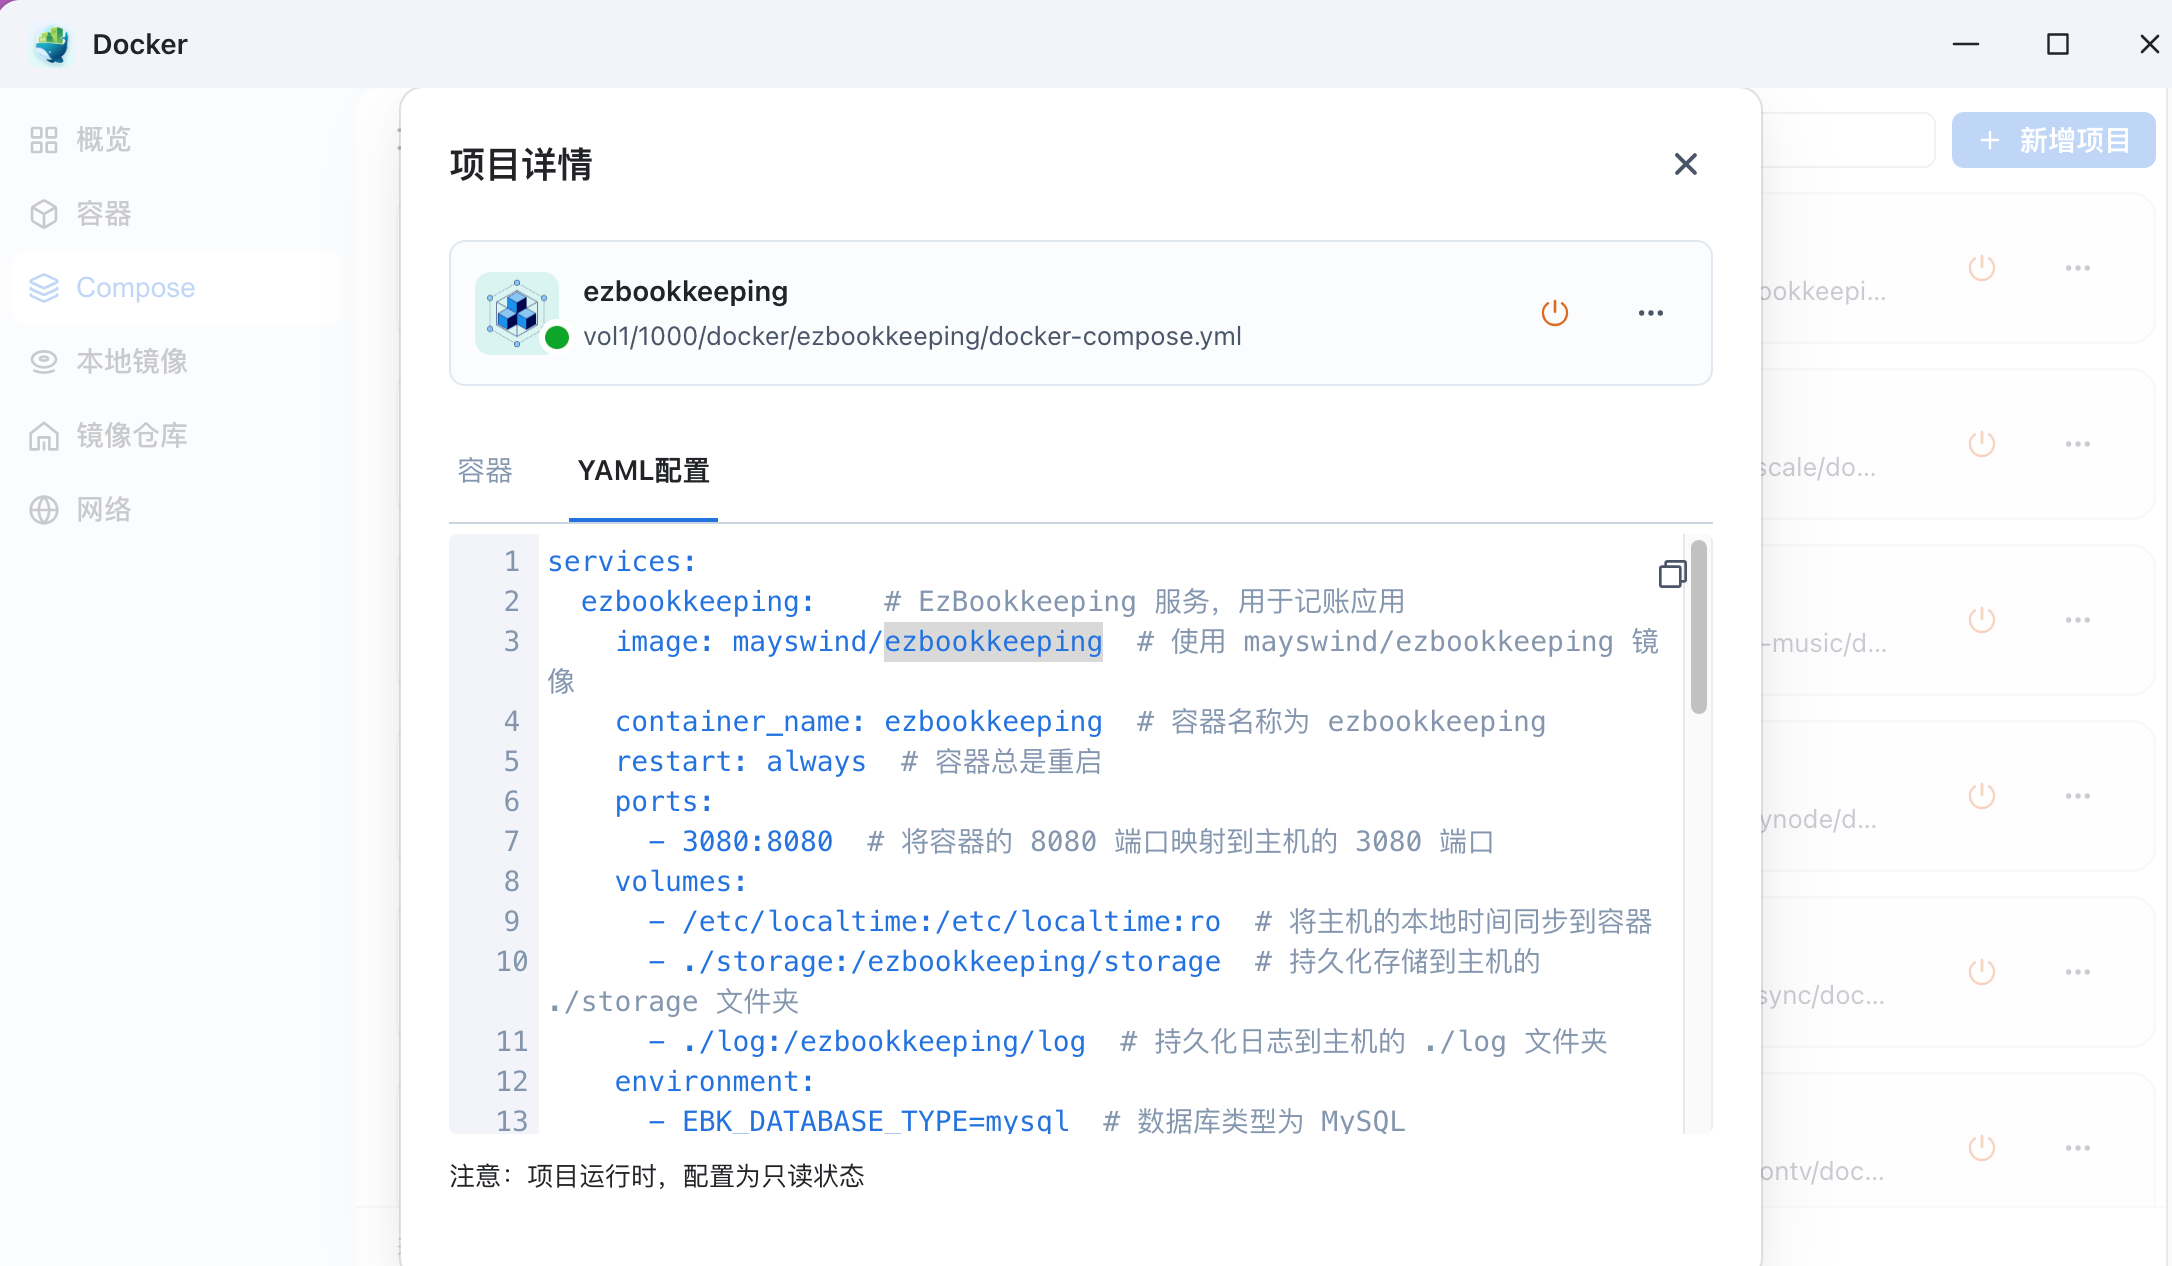Open the ellipsis menu on alist-tv project
Screen dimensions: 2172x1266
pyautogui.click(x=2078, y=1147)
